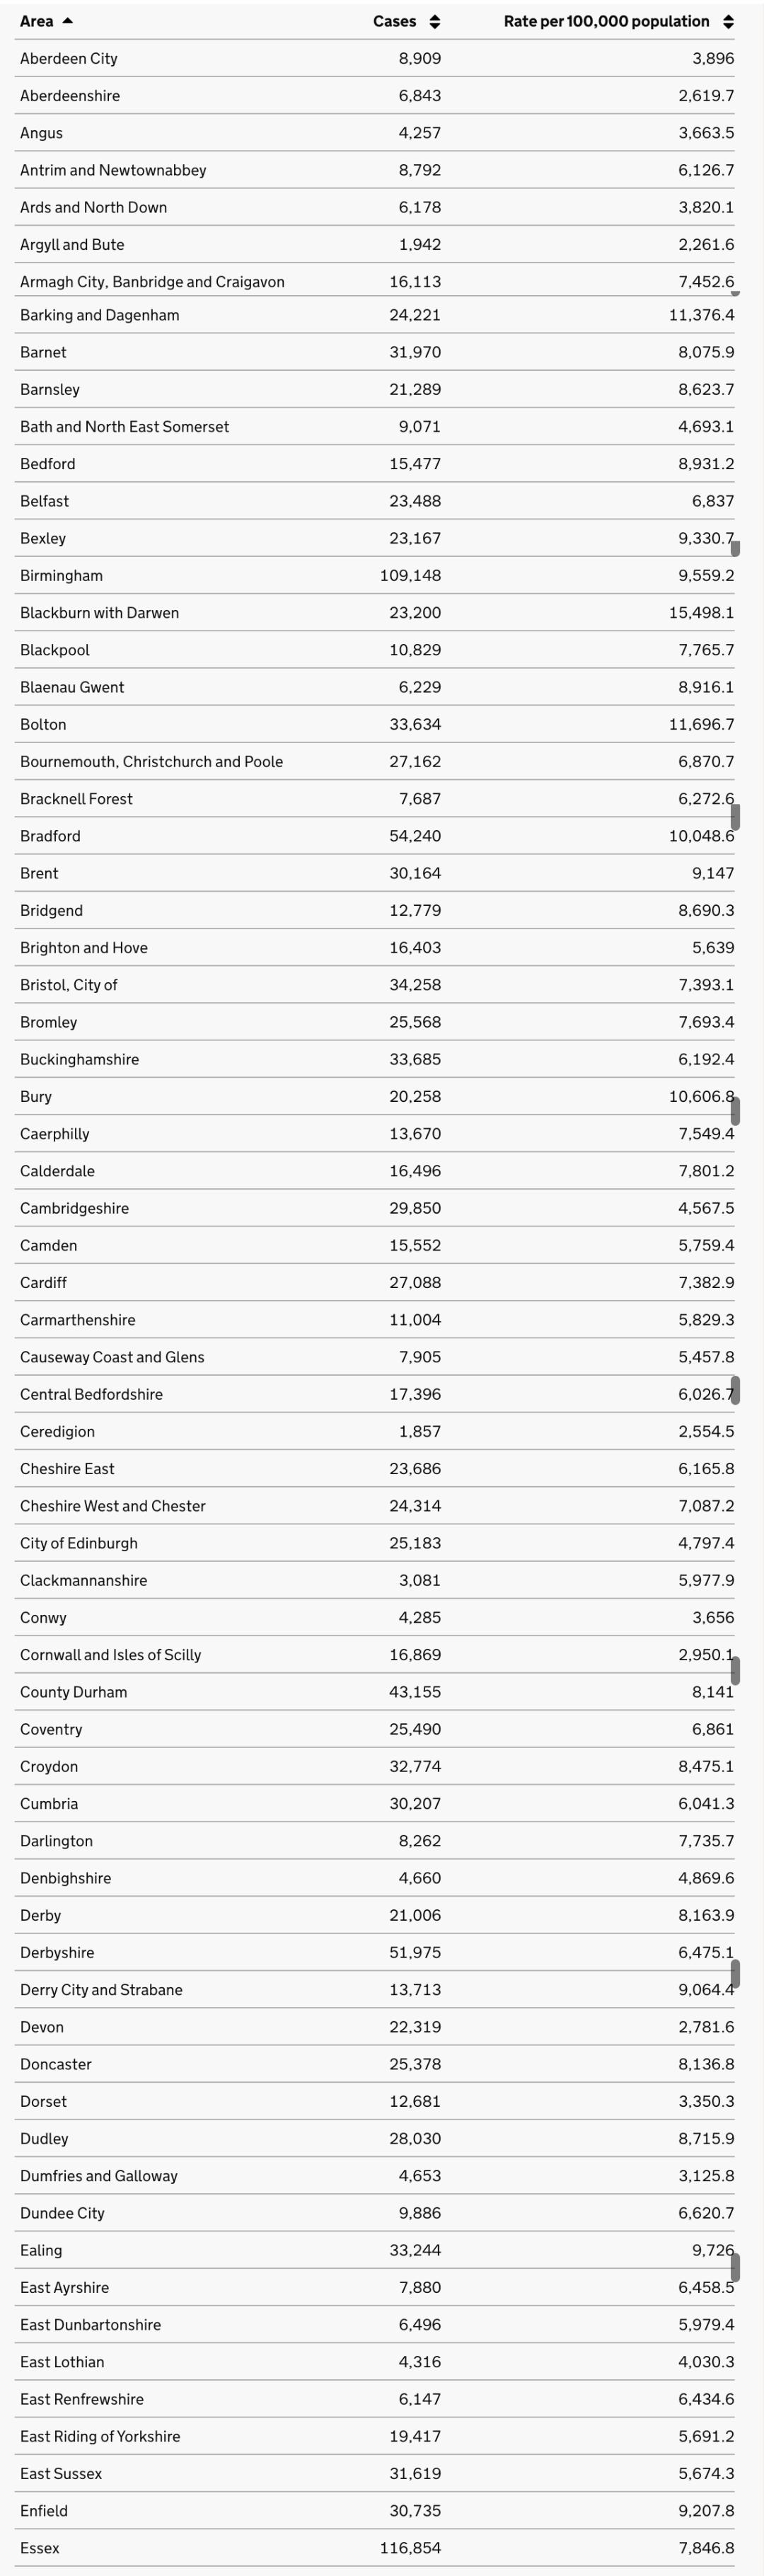The height and width of the screenshot is (2576, 764).
Task: Select the Area column header
Action: [x=38, y=20]
